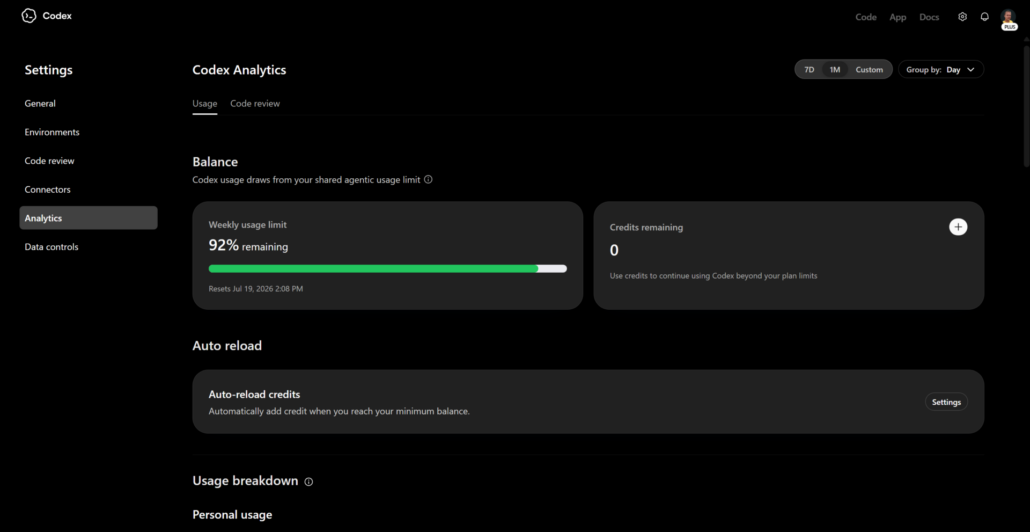Screen dimensions: 1030x532
Task: Open settings via the gear icon
Action: point(962,17)
